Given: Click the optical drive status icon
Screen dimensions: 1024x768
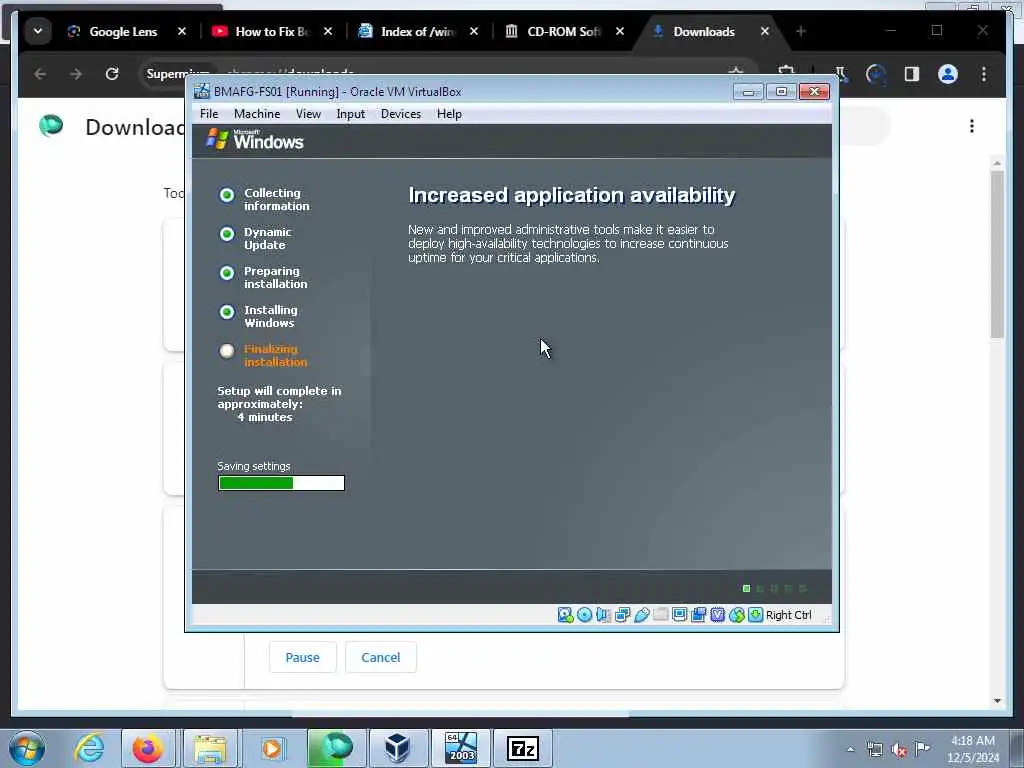Looking at the screenshot, I should [584, 615].
